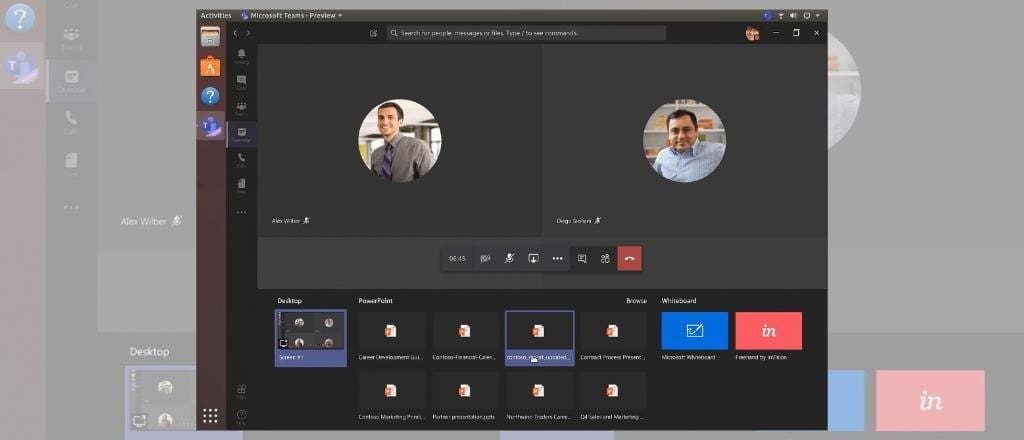Show more apps ellipsis in Teams sidebar

(242, 212)
